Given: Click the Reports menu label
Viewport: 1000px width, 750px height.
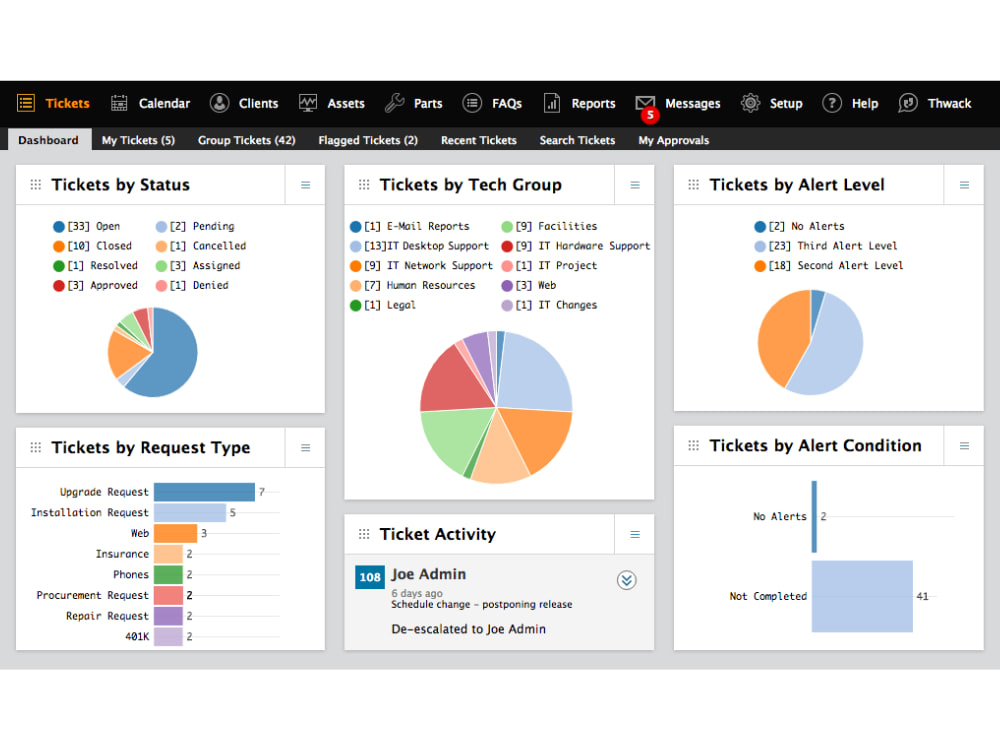Looking at the screenshot, I should click(593, 103).
